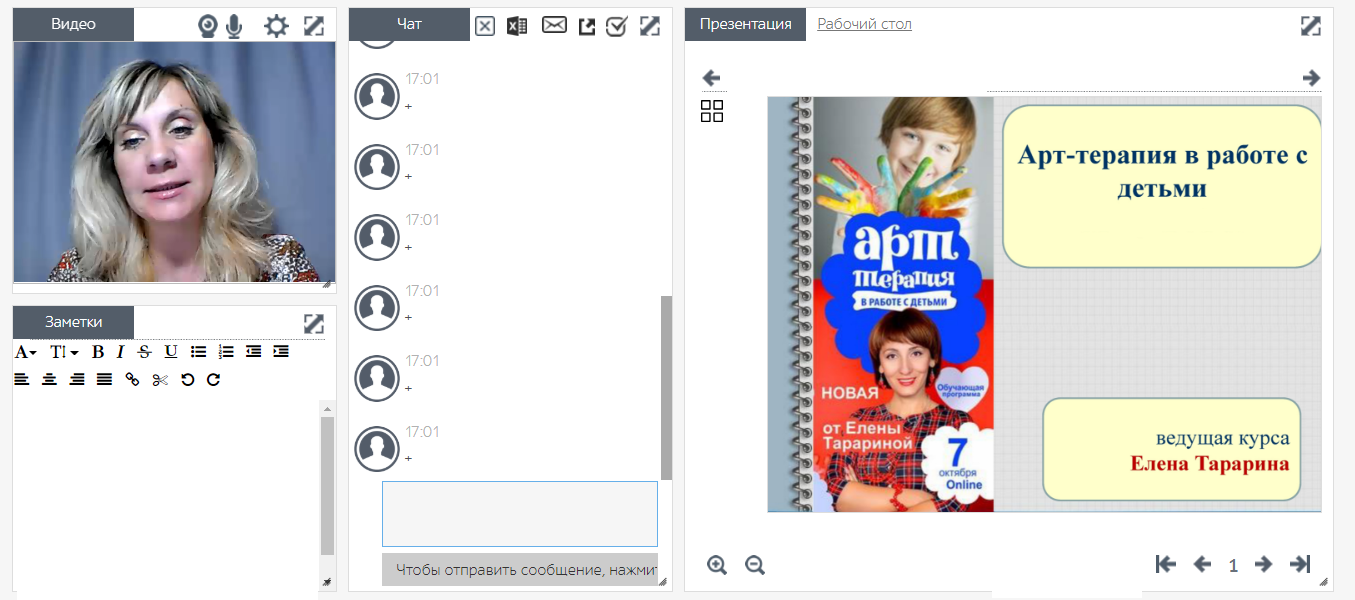
Task: Toggle bold formatting in notes
Action: point(98,352)
